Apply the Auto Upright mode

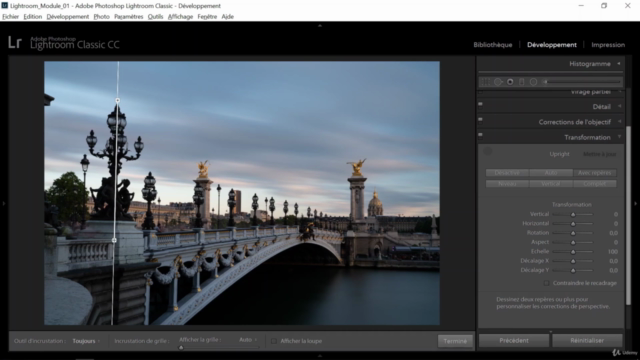[x=551, y=173]
